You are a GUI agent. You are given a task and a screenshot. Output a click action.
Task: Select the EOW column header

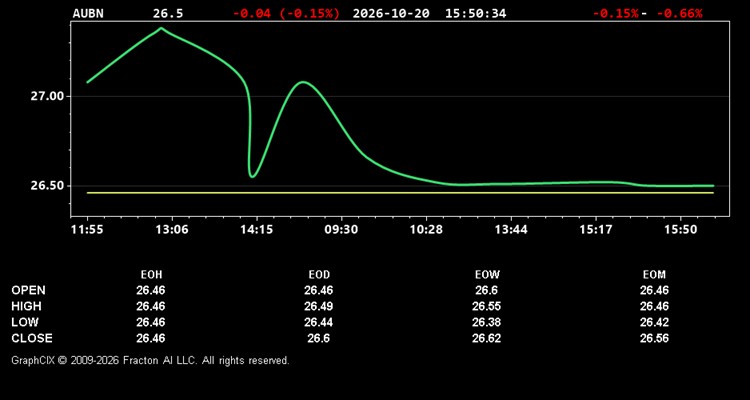coord(487,275)
